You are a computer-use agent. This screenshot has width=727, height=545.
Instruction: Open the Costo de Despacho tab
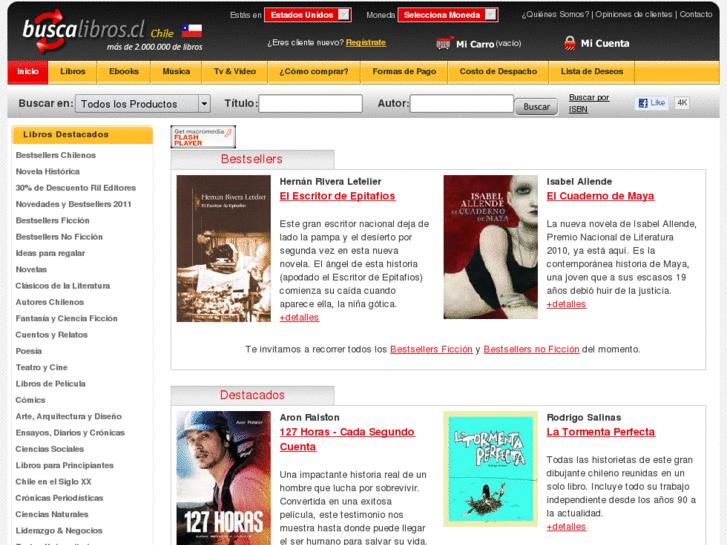click(x=498, y=71)
